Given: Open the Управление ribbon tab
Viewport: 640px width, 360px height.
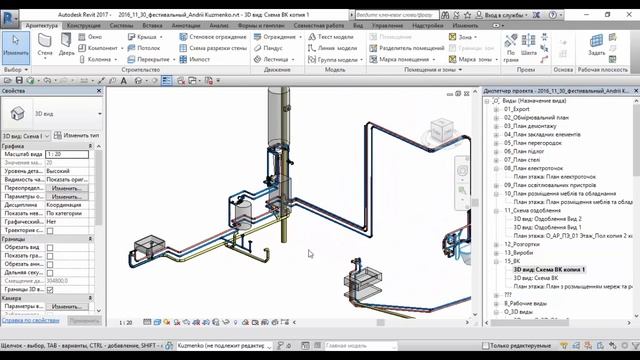Looking at the screenshot, I should [387, 26].
